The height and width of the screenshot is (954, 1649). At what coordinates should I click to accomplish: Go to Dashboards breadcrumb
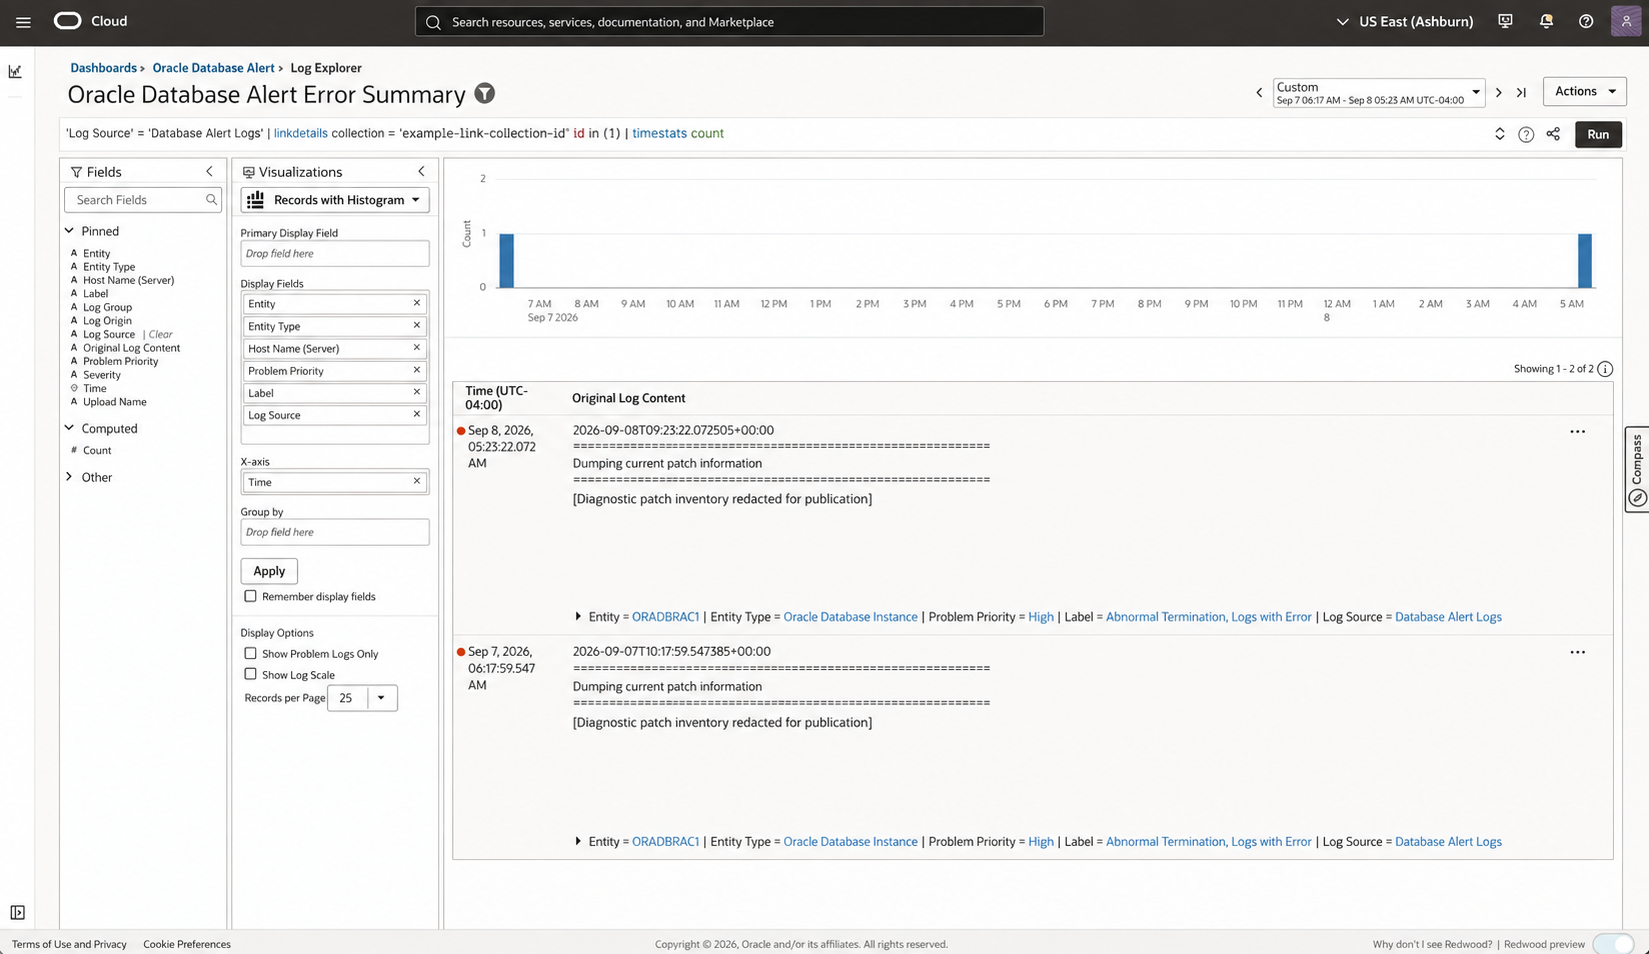coord(103,68)
